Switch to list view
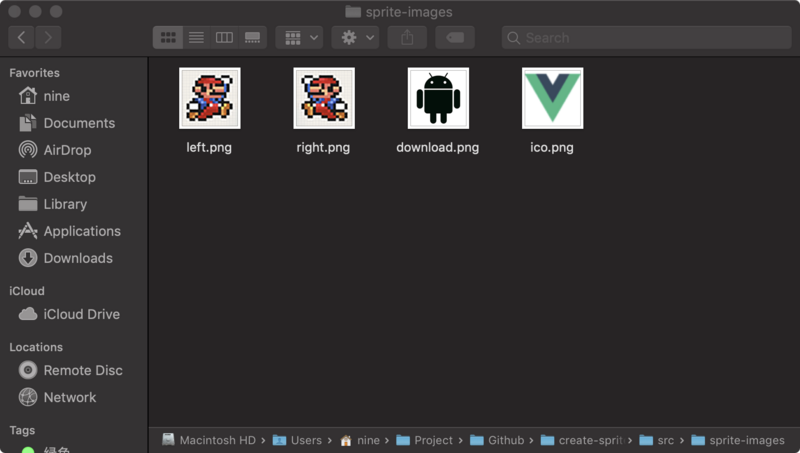The image size is (800, 453). (196, 37)
